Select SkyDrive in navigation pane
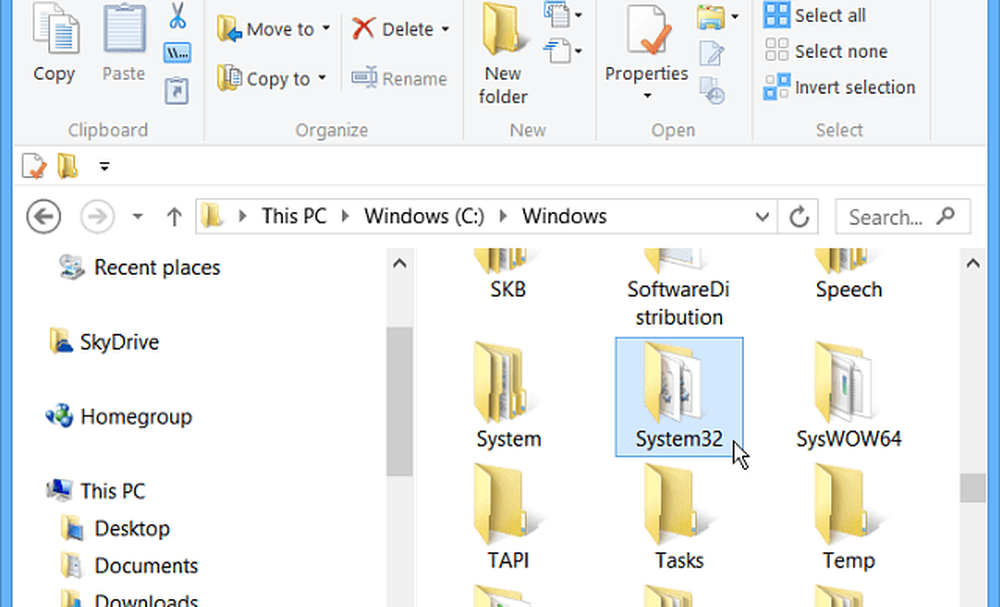 tap(105, 342)
